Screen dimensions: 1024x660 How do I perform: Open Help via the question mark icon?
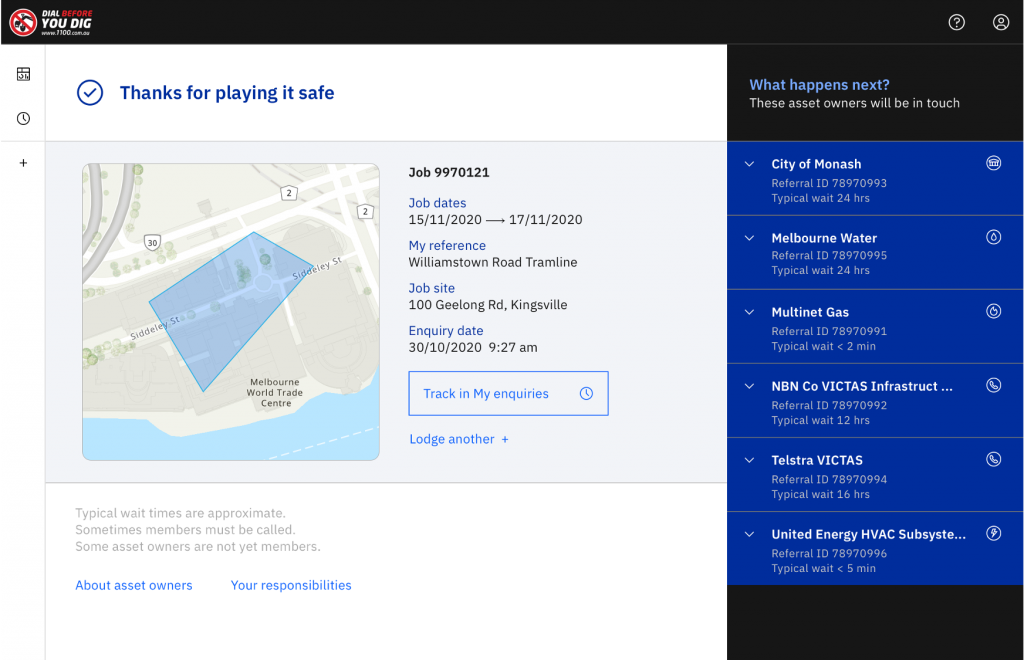[956, 21]
